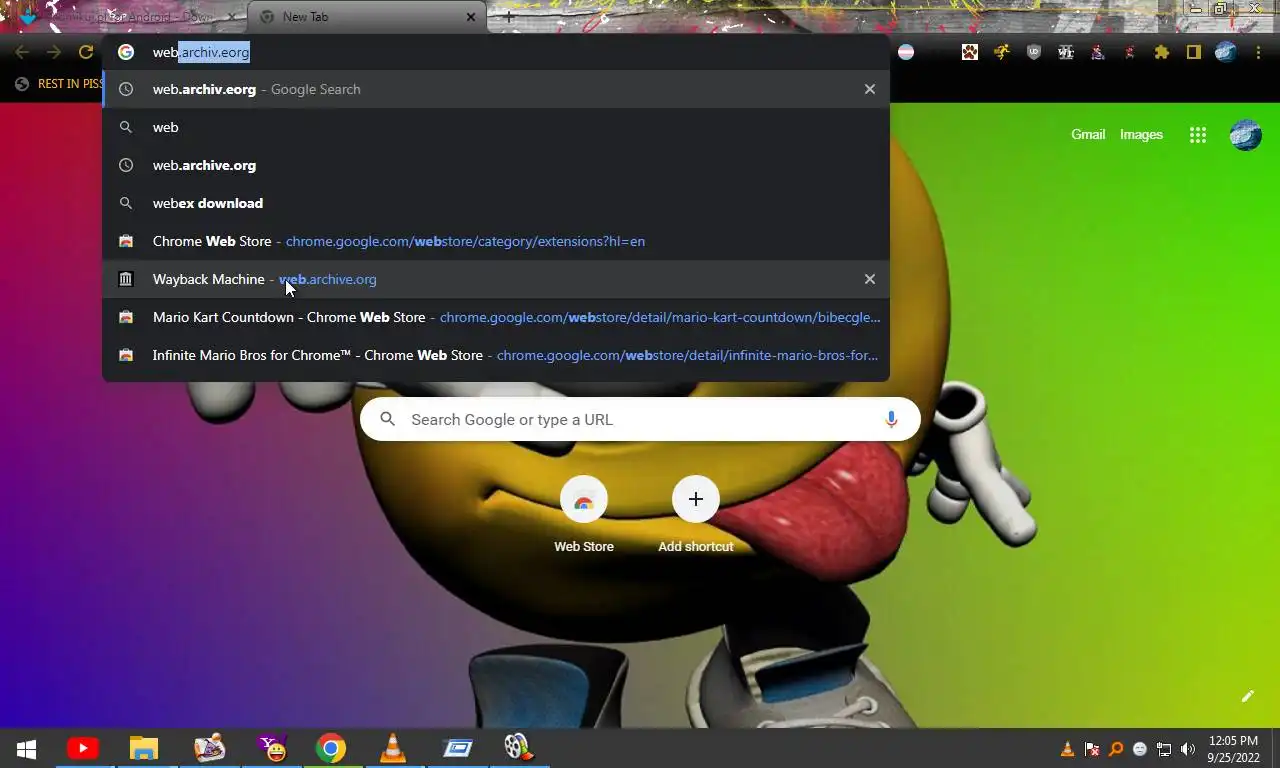Pick the "webex download" suggestion

tap(496, 203)
